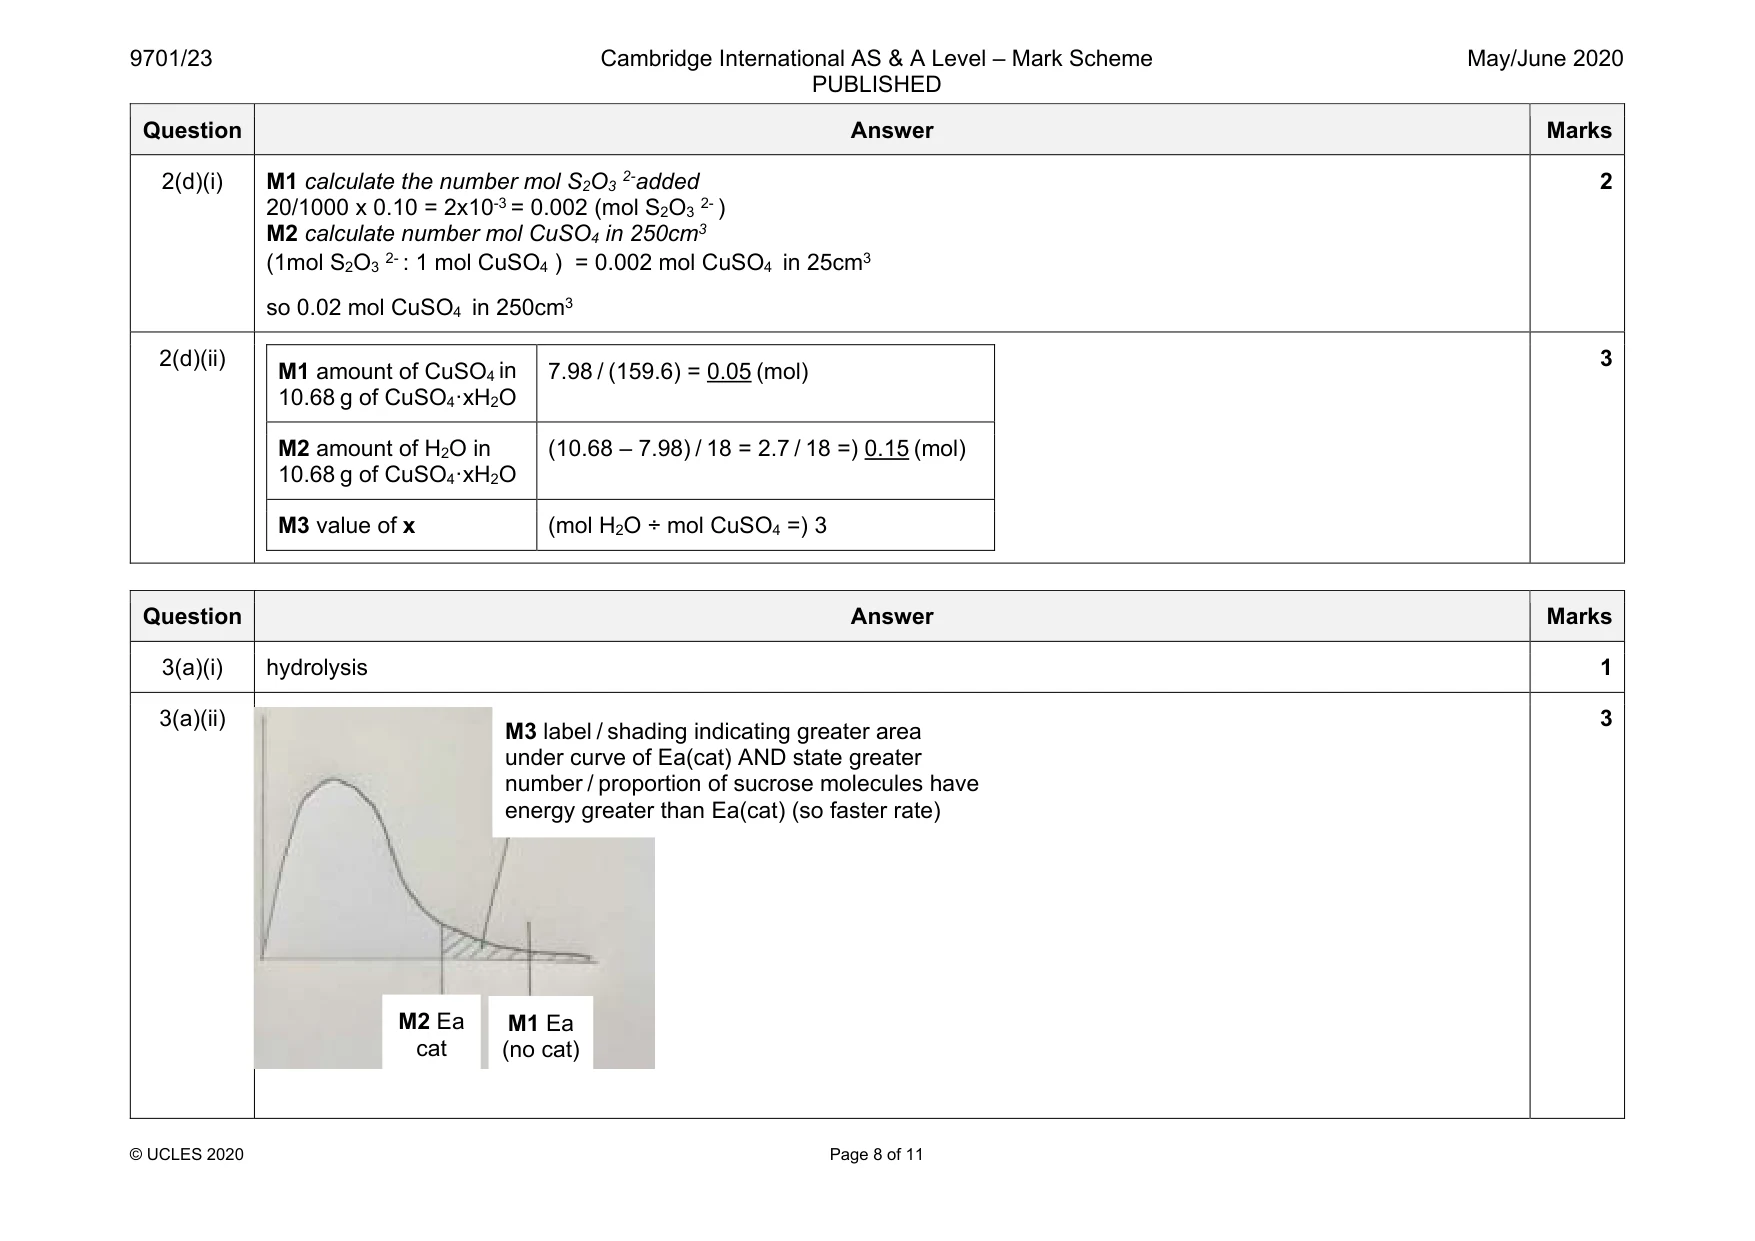Click question number 2(d)(ii)

192,359
